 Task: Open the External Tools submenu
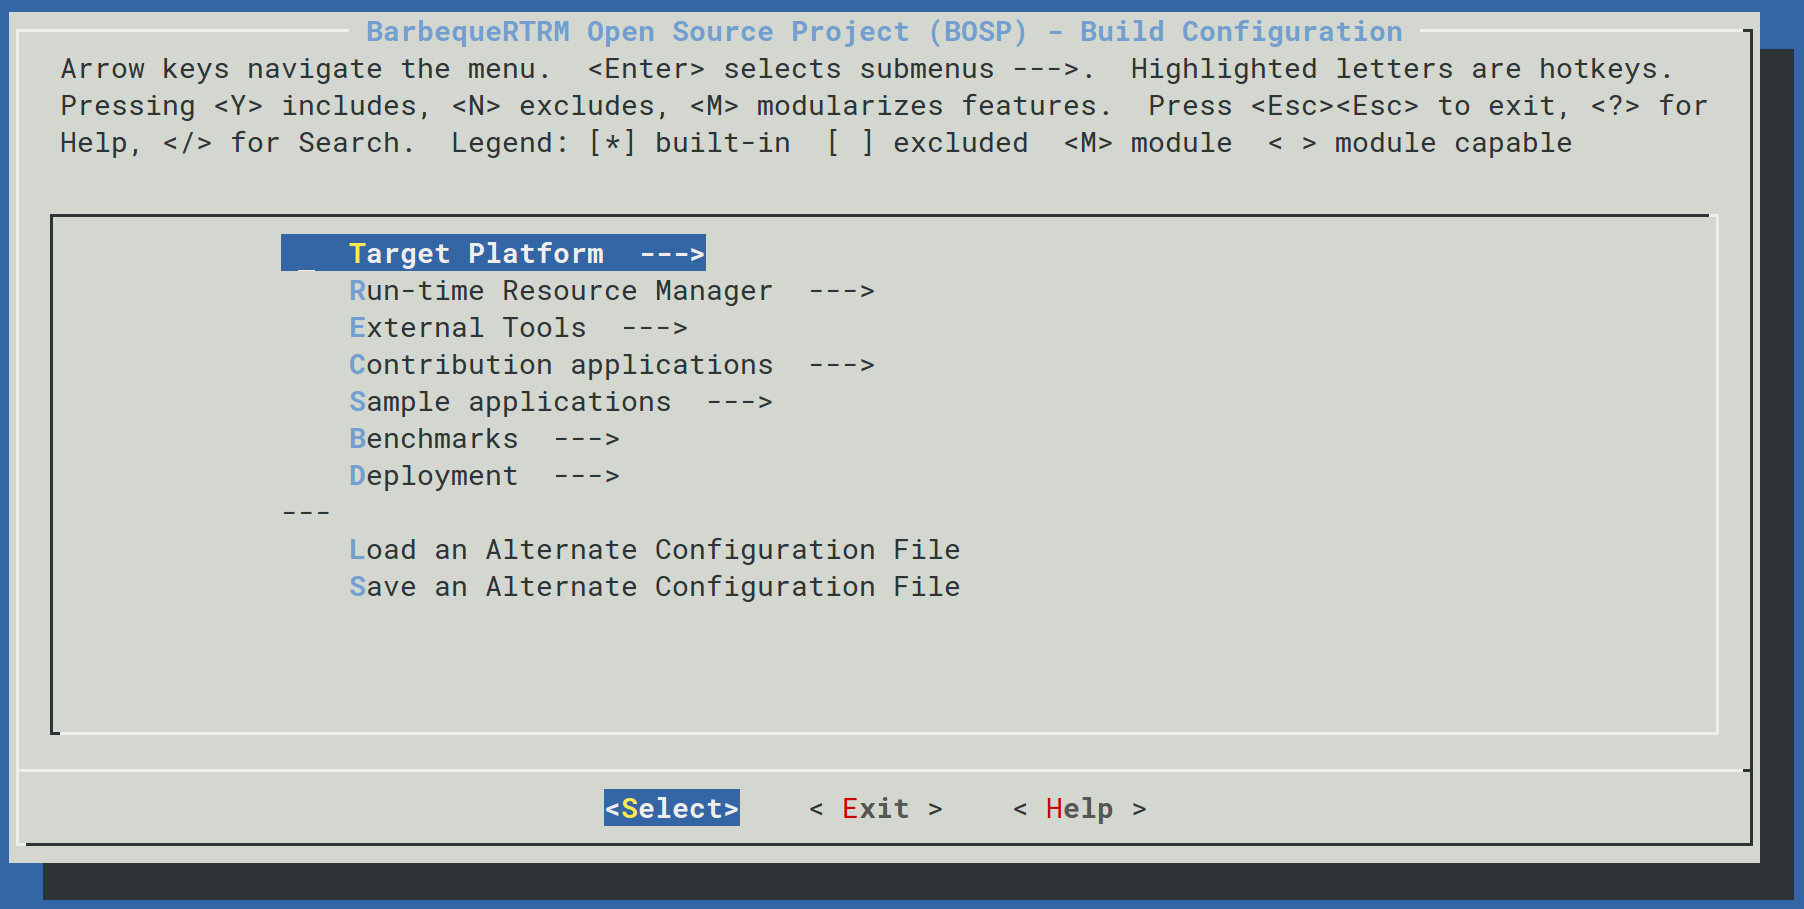[x=518, y=328]
